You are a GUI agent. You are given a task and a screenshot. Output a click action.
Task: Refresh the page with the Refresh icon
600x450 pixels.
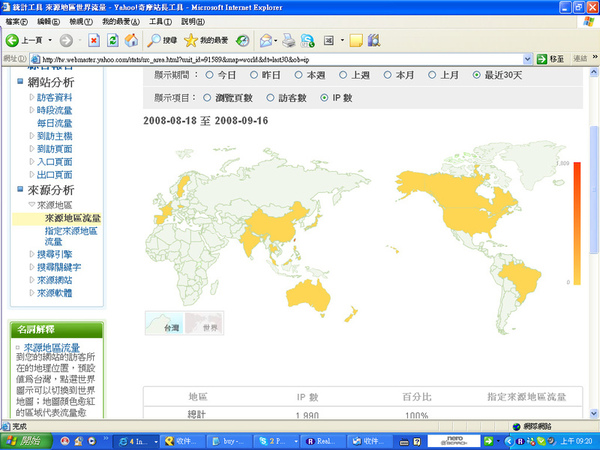(x=112, y=40)
